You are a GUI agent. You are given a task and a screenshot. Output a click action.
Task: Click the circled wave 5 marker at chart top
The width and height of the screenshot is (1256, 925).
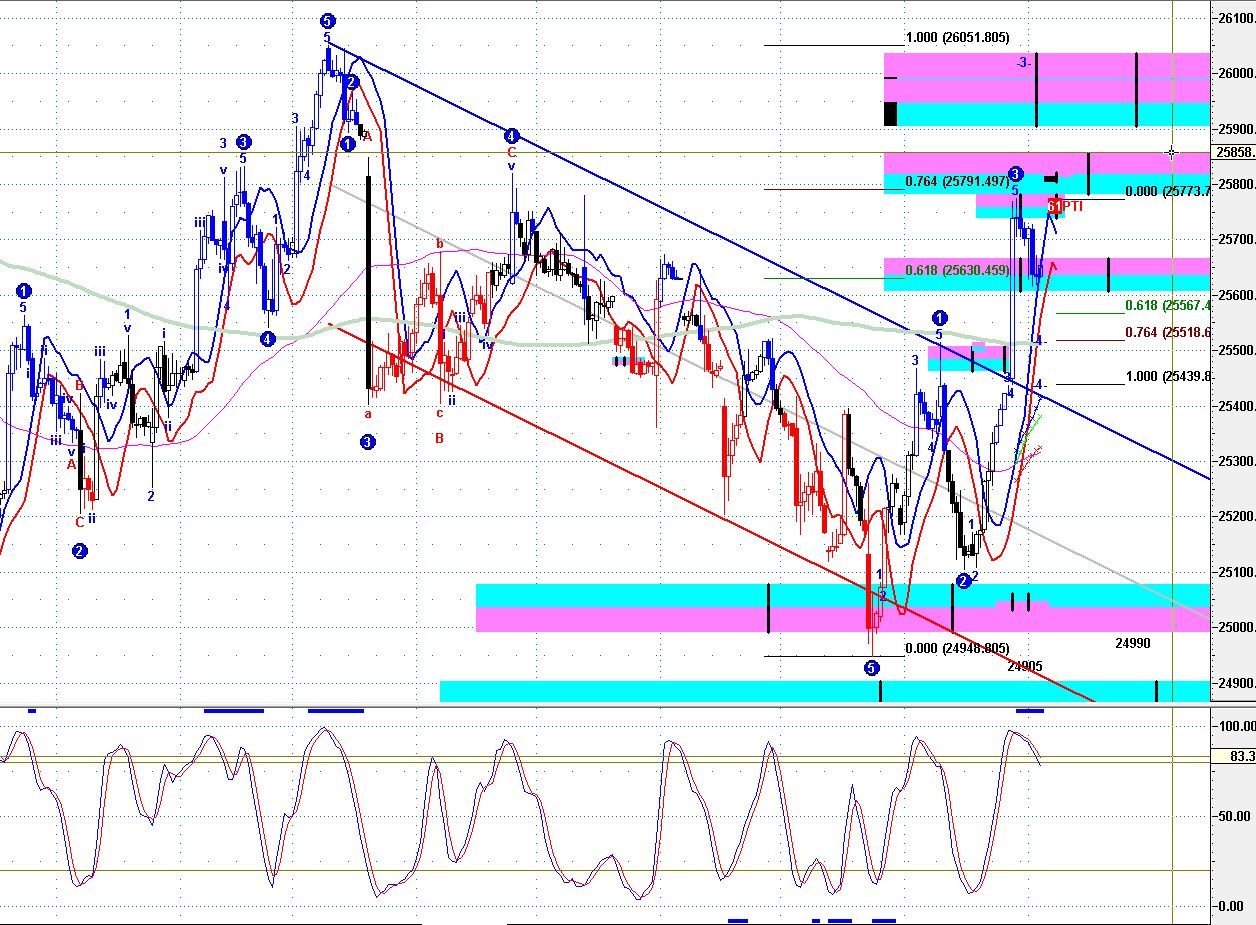coord(327,21)
